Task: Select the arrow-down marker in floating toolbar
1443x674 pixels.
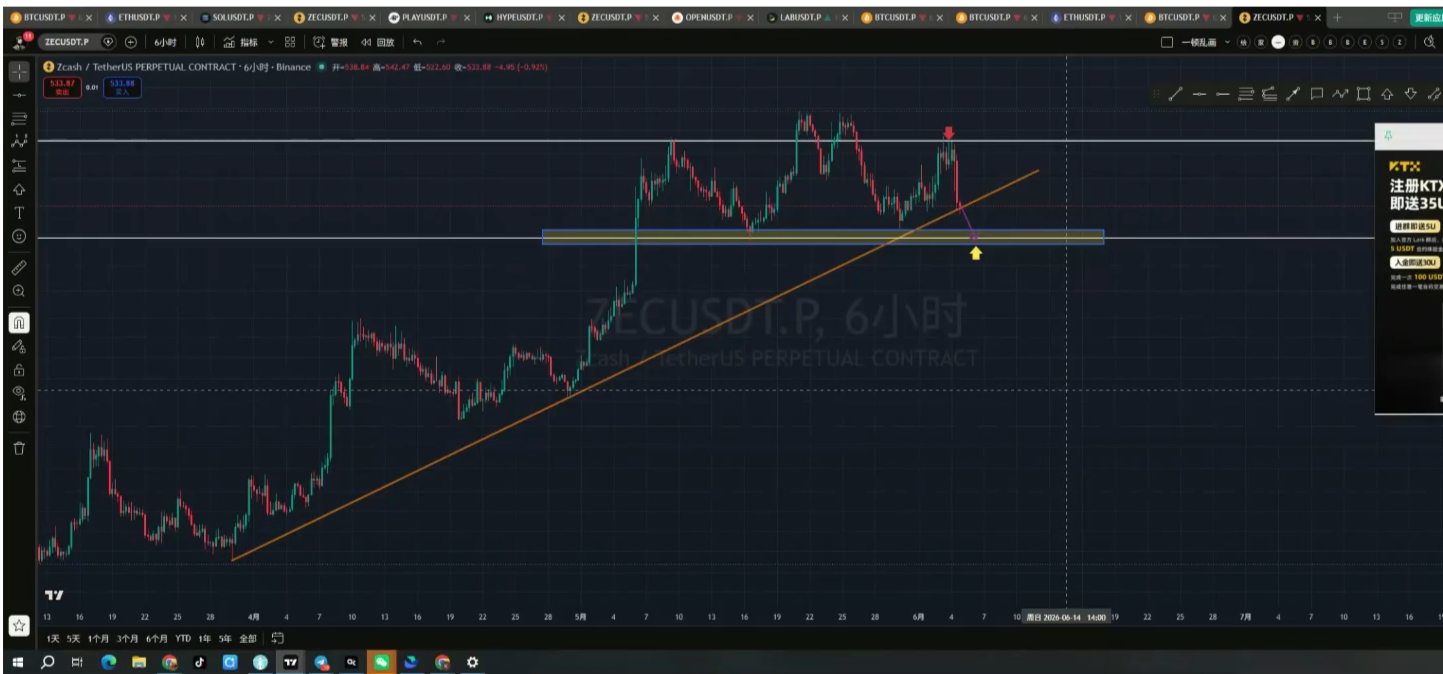Action: [1410, 94]
